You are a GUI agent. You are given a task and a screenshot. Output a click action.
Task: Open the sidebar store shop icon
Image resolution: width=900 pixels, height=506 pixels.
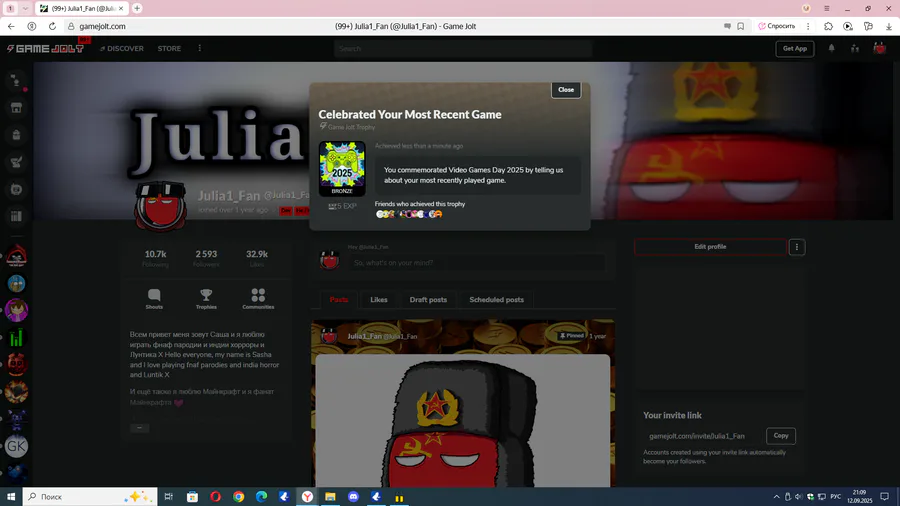pos(17,108)
